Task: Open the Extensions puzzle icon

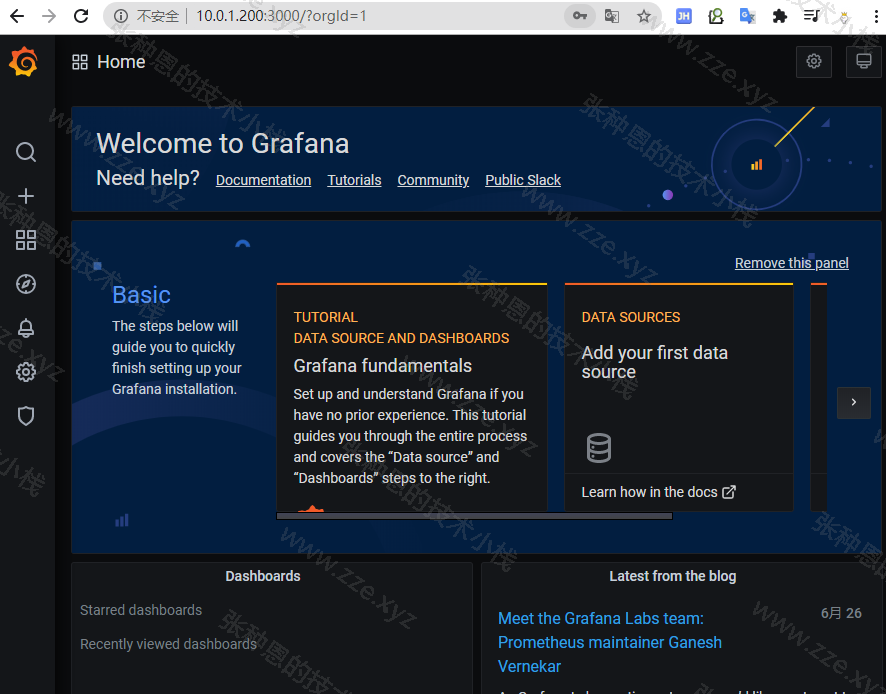Action: [780, 16]
